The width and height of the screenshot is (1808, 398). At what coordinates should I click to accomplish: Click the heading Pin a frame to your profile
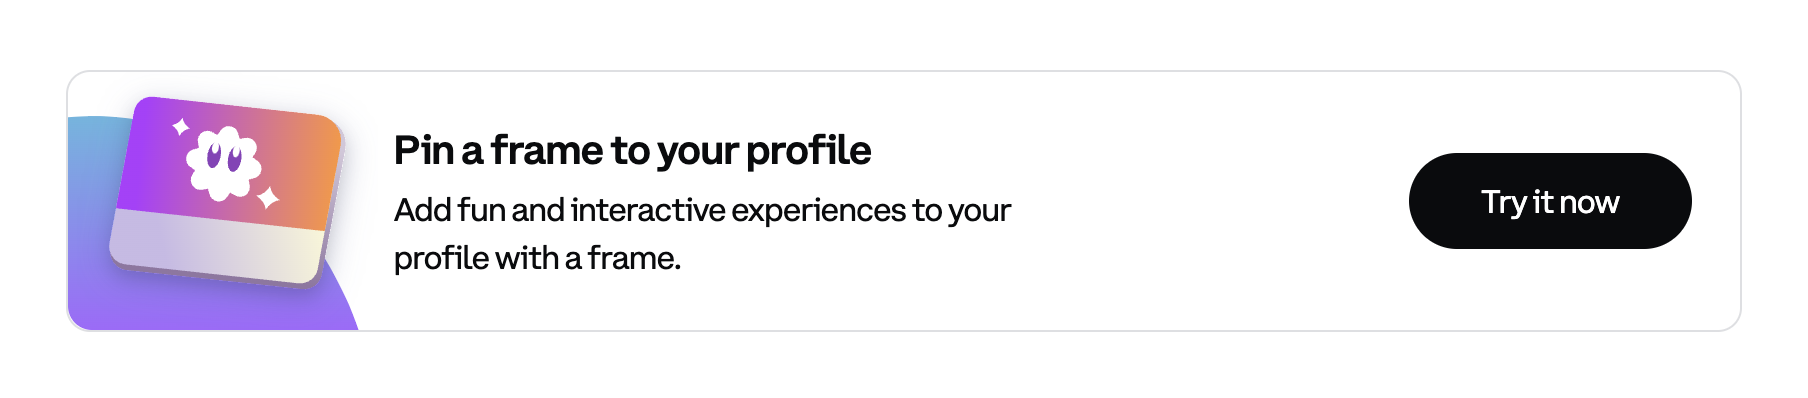click(x=632, y=150)
